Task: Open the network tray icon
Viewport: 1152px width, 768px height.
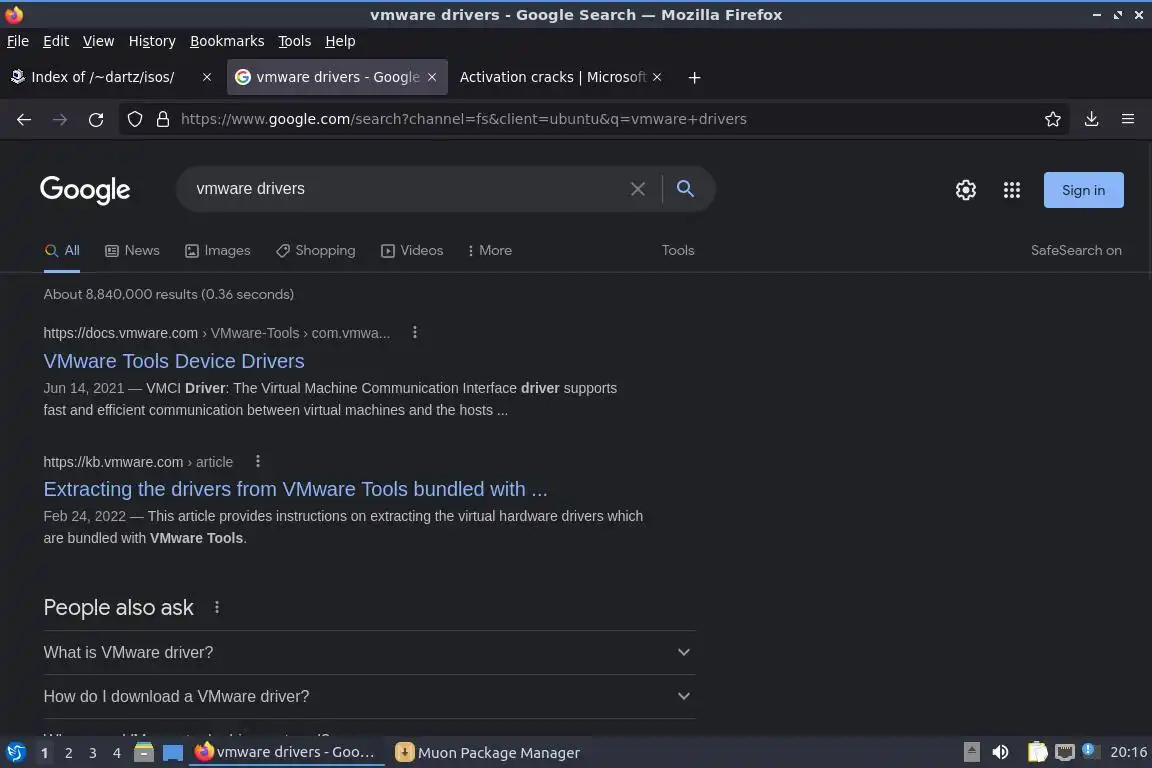Action: (1065, 753)
